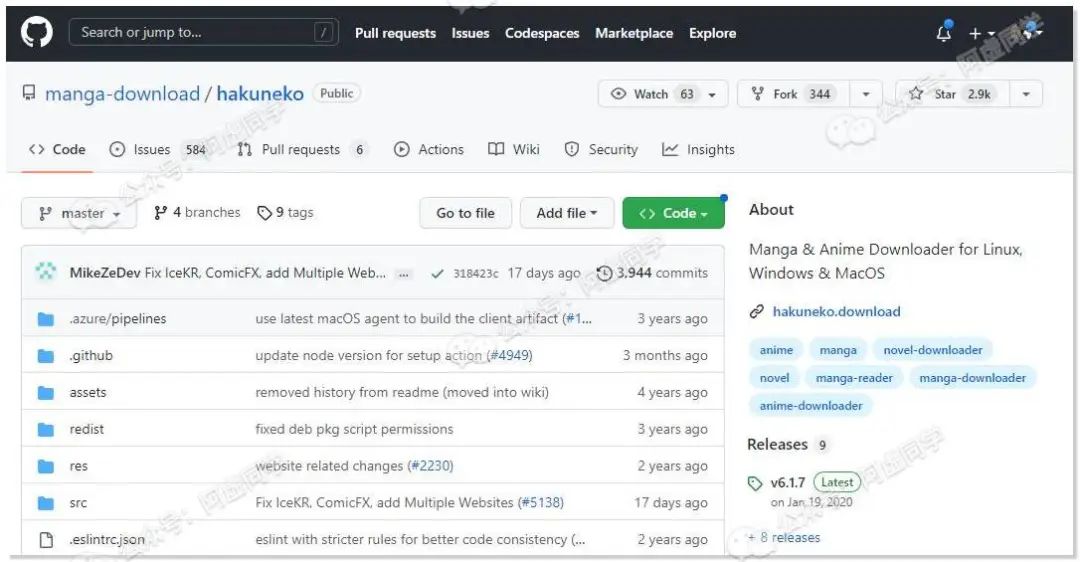The width and height of the screenshot is (1080, 562).
Task: Select the anime topic tag
Action: (x=776, y=350)
